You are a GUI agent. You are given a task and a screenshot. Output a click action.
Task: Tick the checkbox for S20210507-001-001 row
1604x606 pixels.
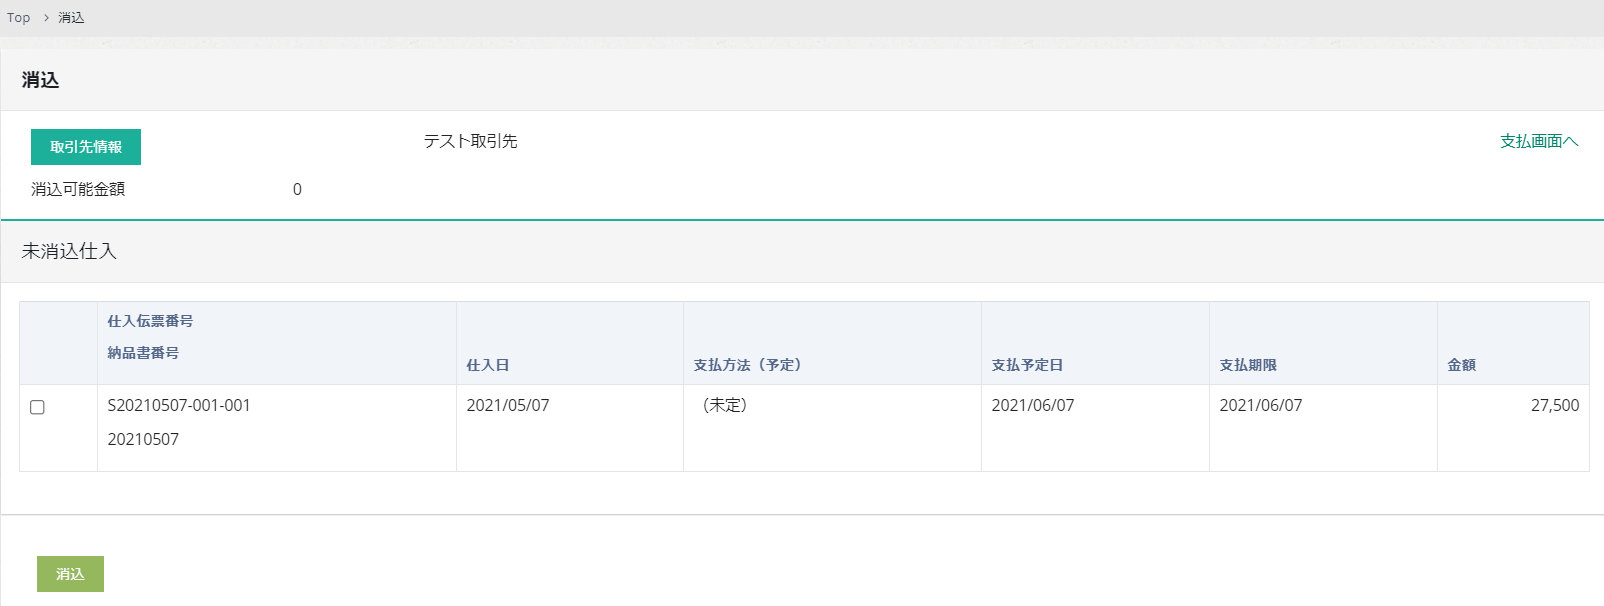[38, 407]
